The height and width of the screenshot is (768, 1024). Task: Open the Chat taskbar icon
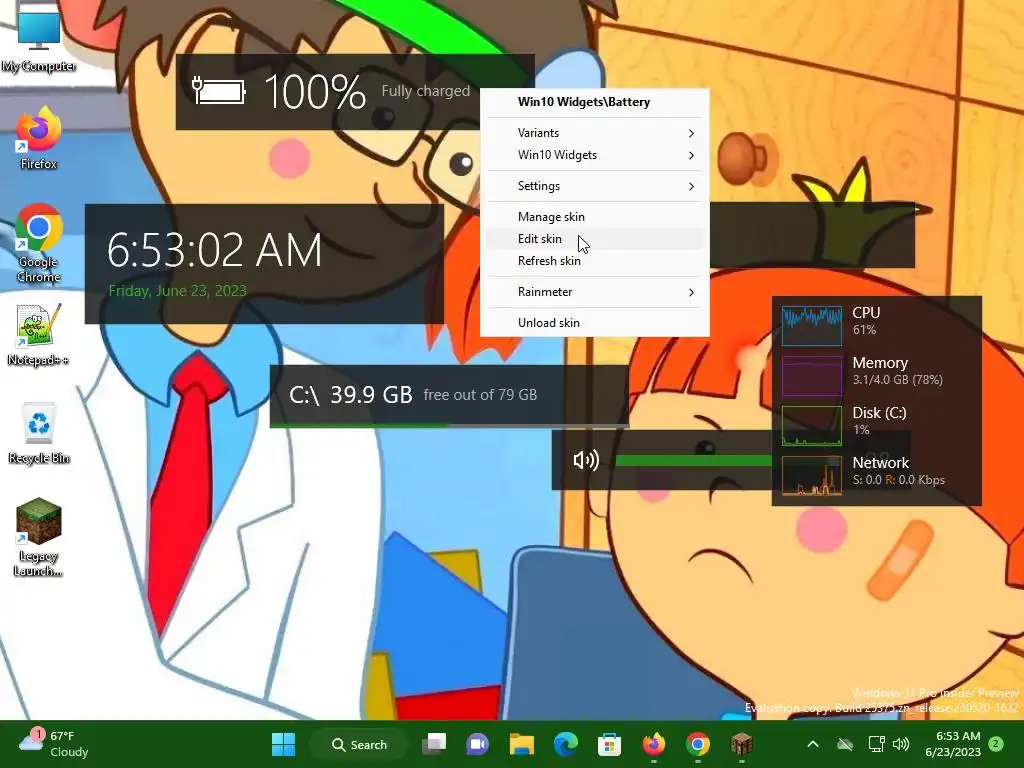(x=477, y=744)
